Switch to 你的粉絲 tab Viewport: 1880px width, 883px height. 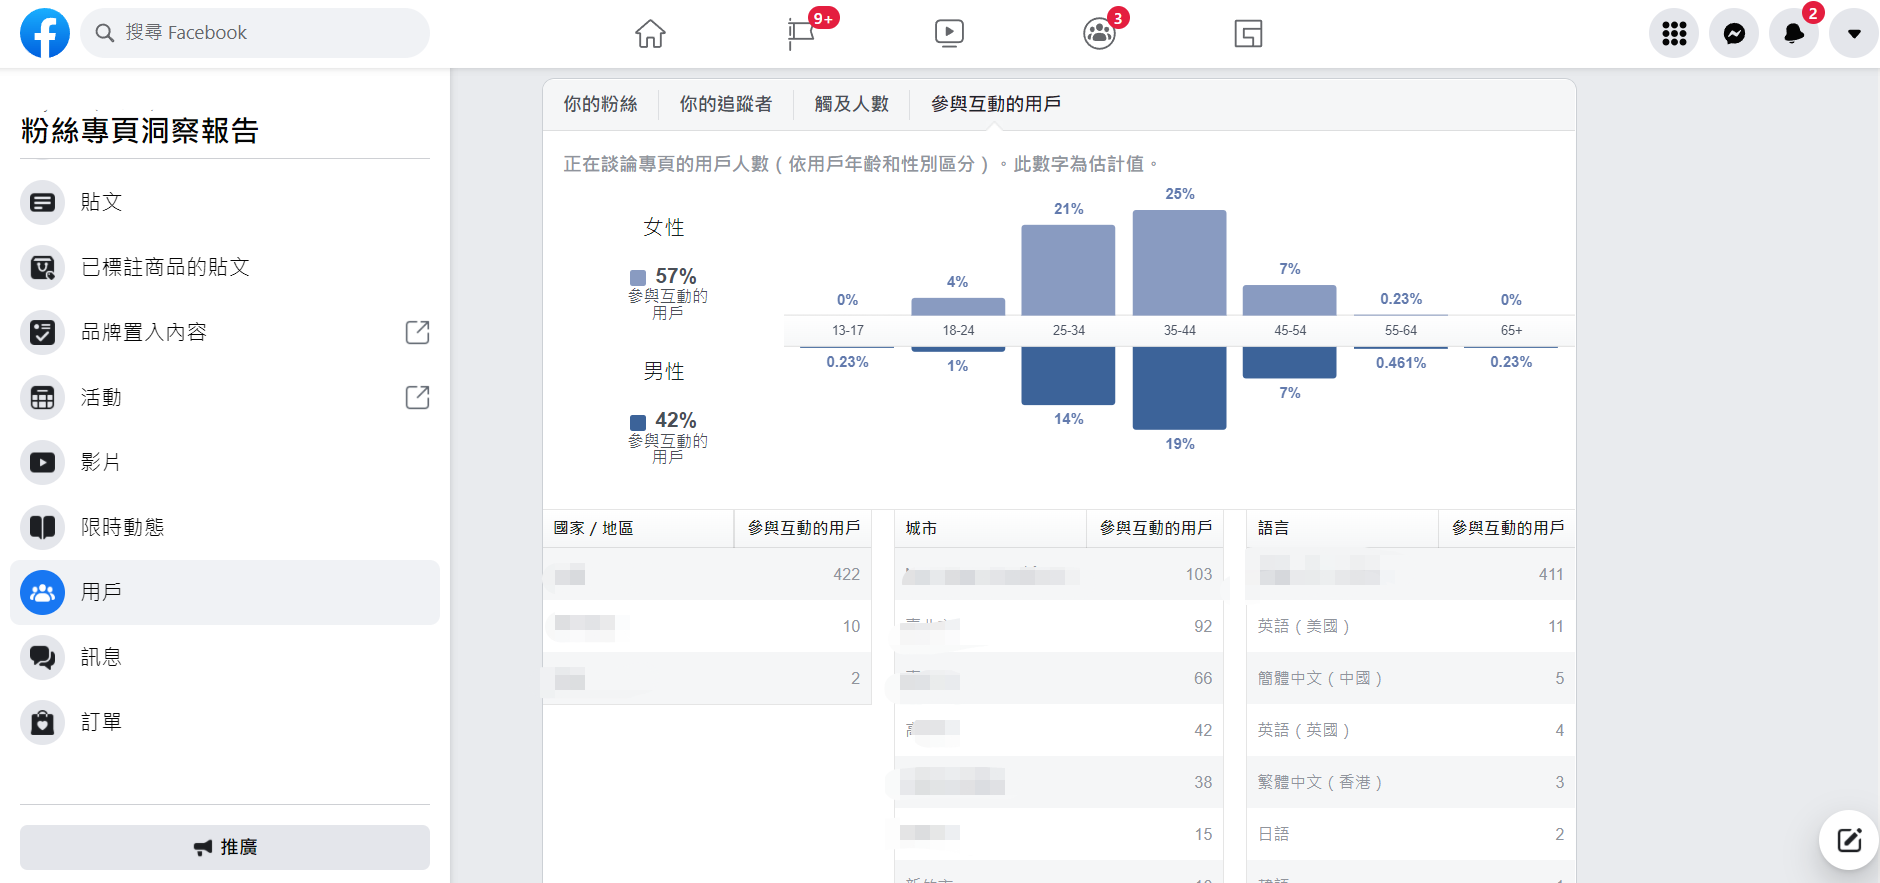pos(600,104)
